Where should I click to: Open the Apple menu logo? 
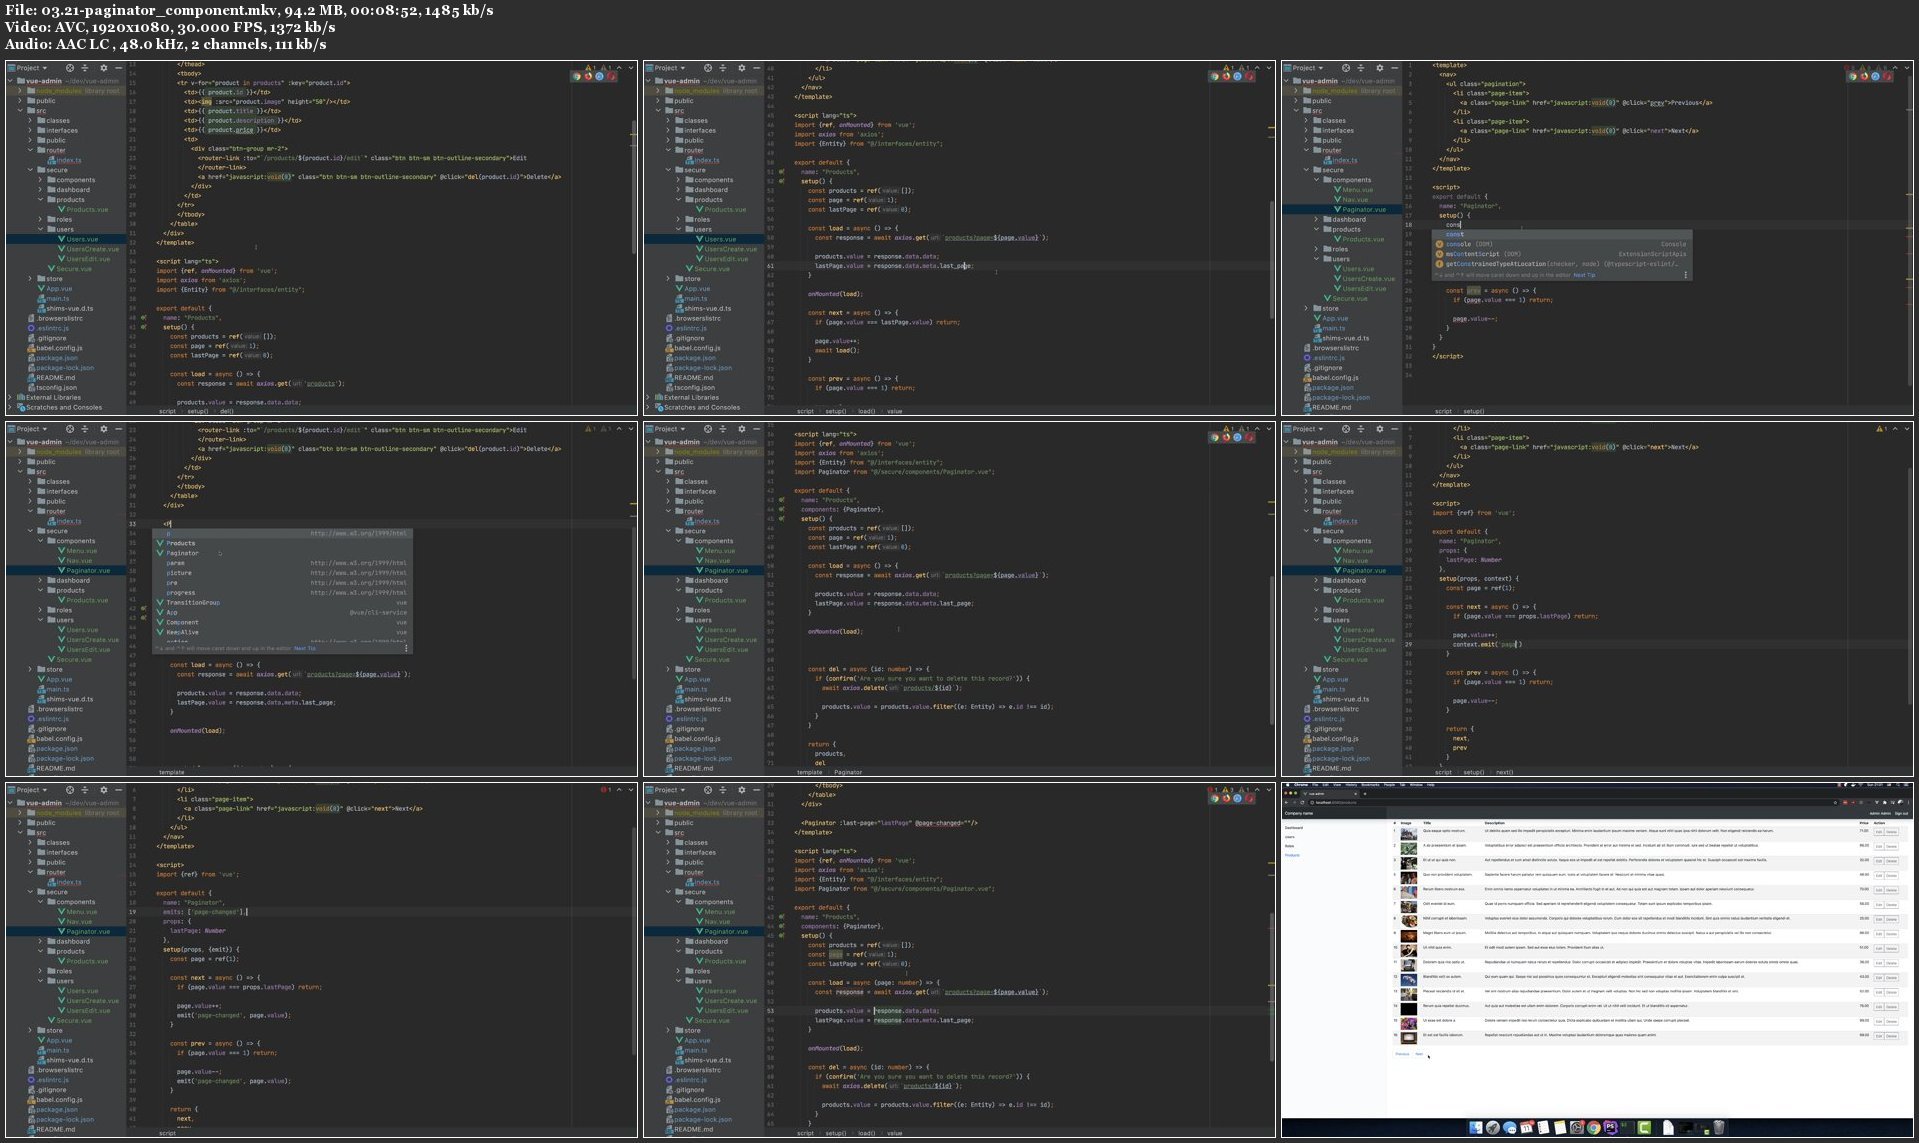(1287, 785)
